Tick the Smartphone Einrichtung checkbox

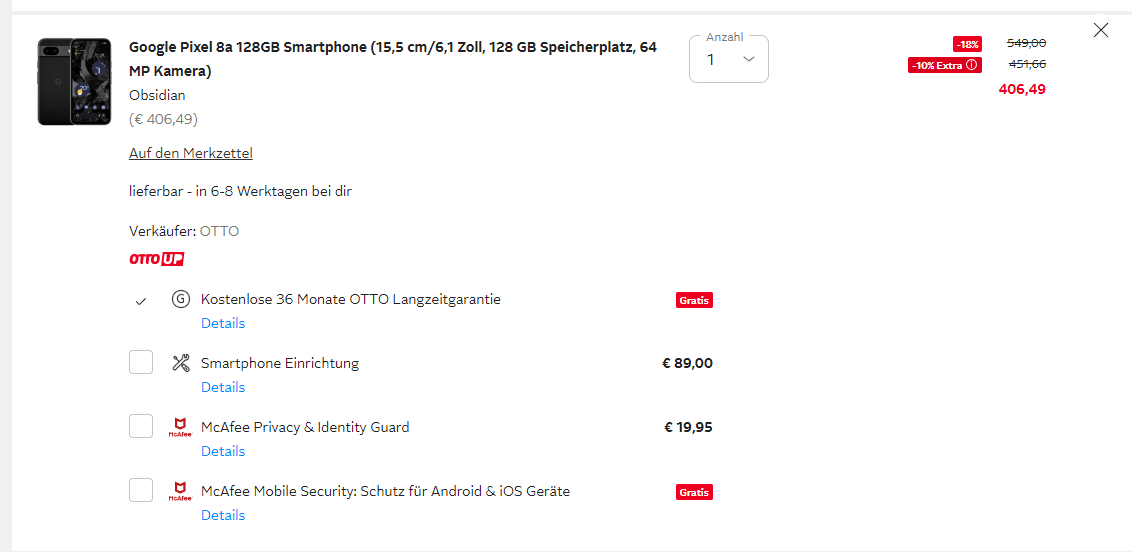tap(141, 362)
